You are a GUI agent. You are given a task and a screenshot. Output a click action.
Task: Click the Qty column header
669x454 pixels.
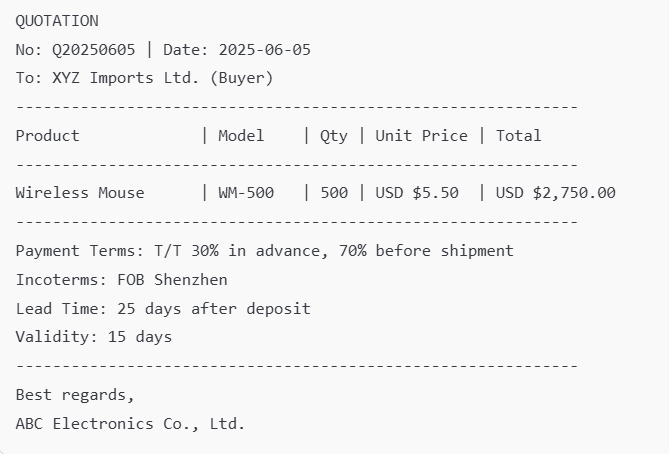pyautogui.click(x=334, y=137)
